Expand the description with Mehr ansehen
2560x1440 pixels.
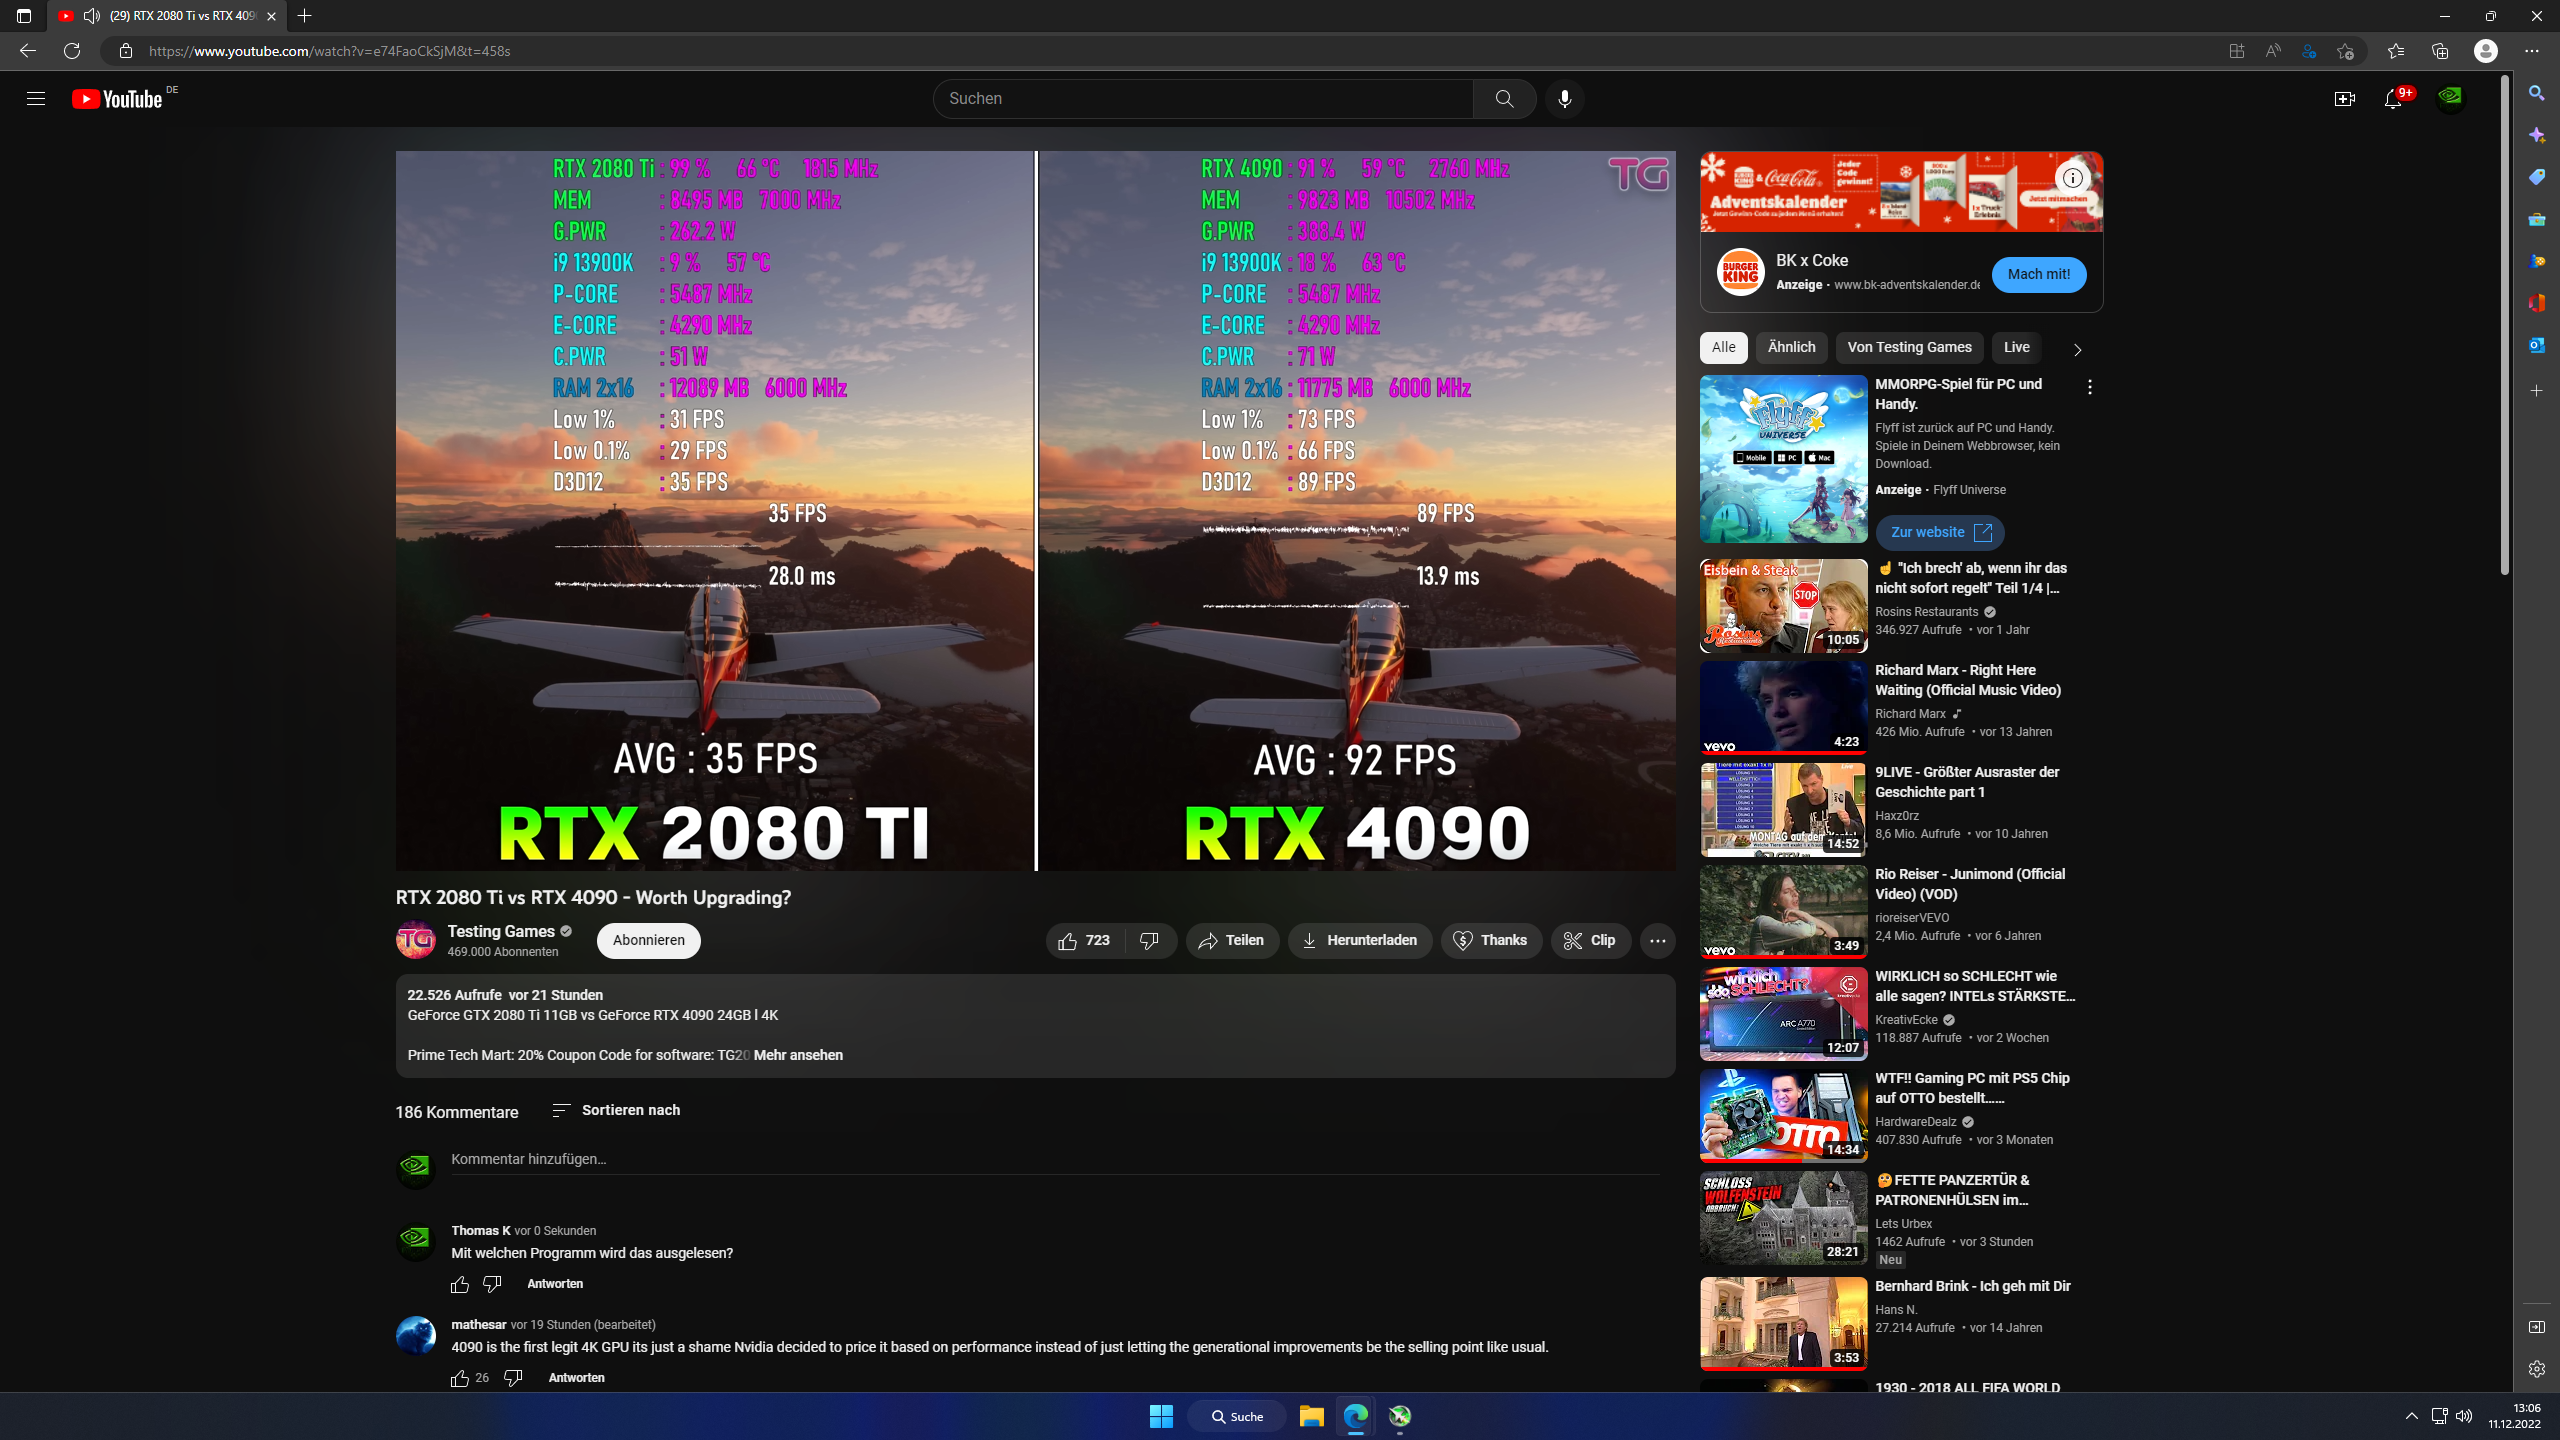[798, 1056]
